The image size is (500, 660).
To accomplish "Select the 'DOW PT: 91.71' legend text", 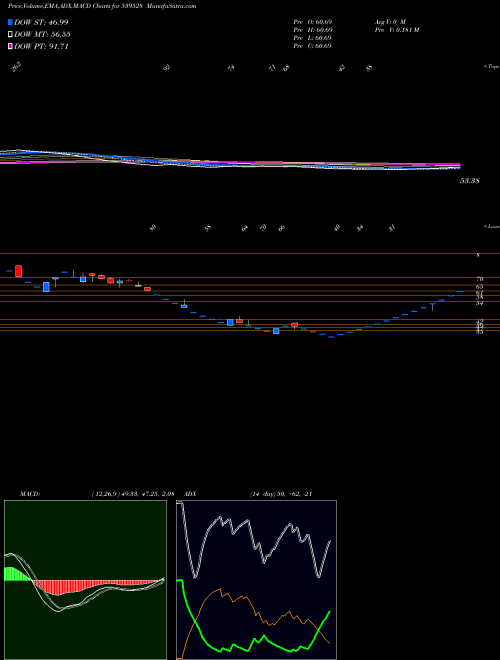I will click(41, 46).
